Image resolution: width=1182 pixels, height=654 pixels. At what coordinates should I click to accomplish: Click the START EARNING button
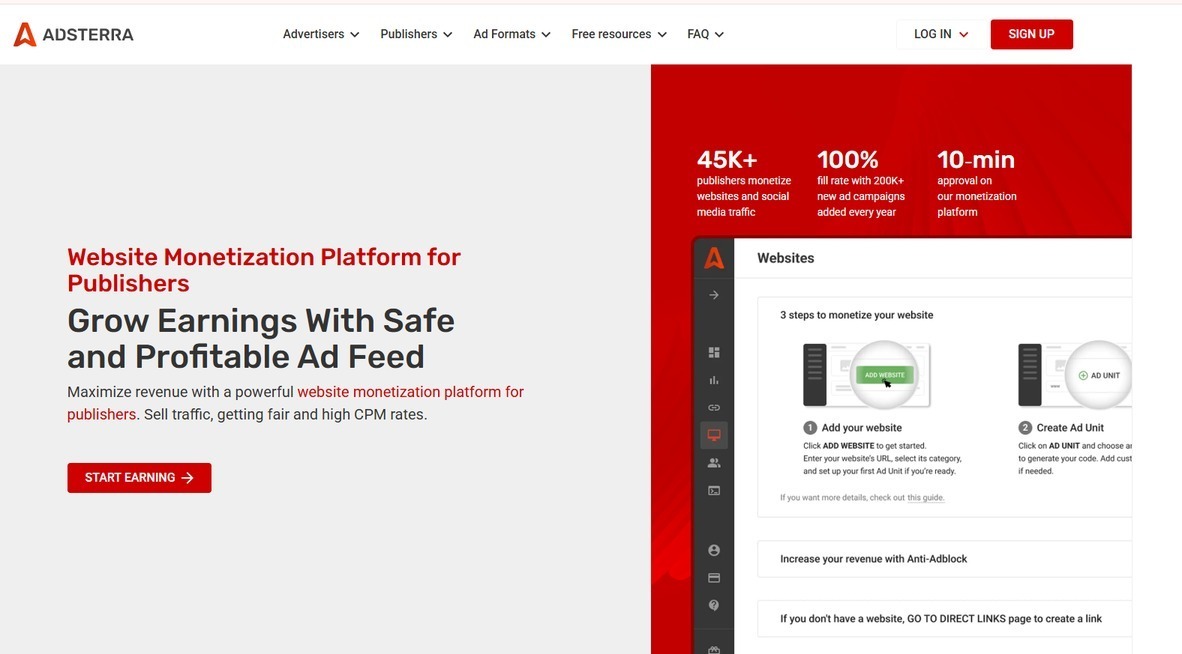pyautogui.click(x=139, y=478)
